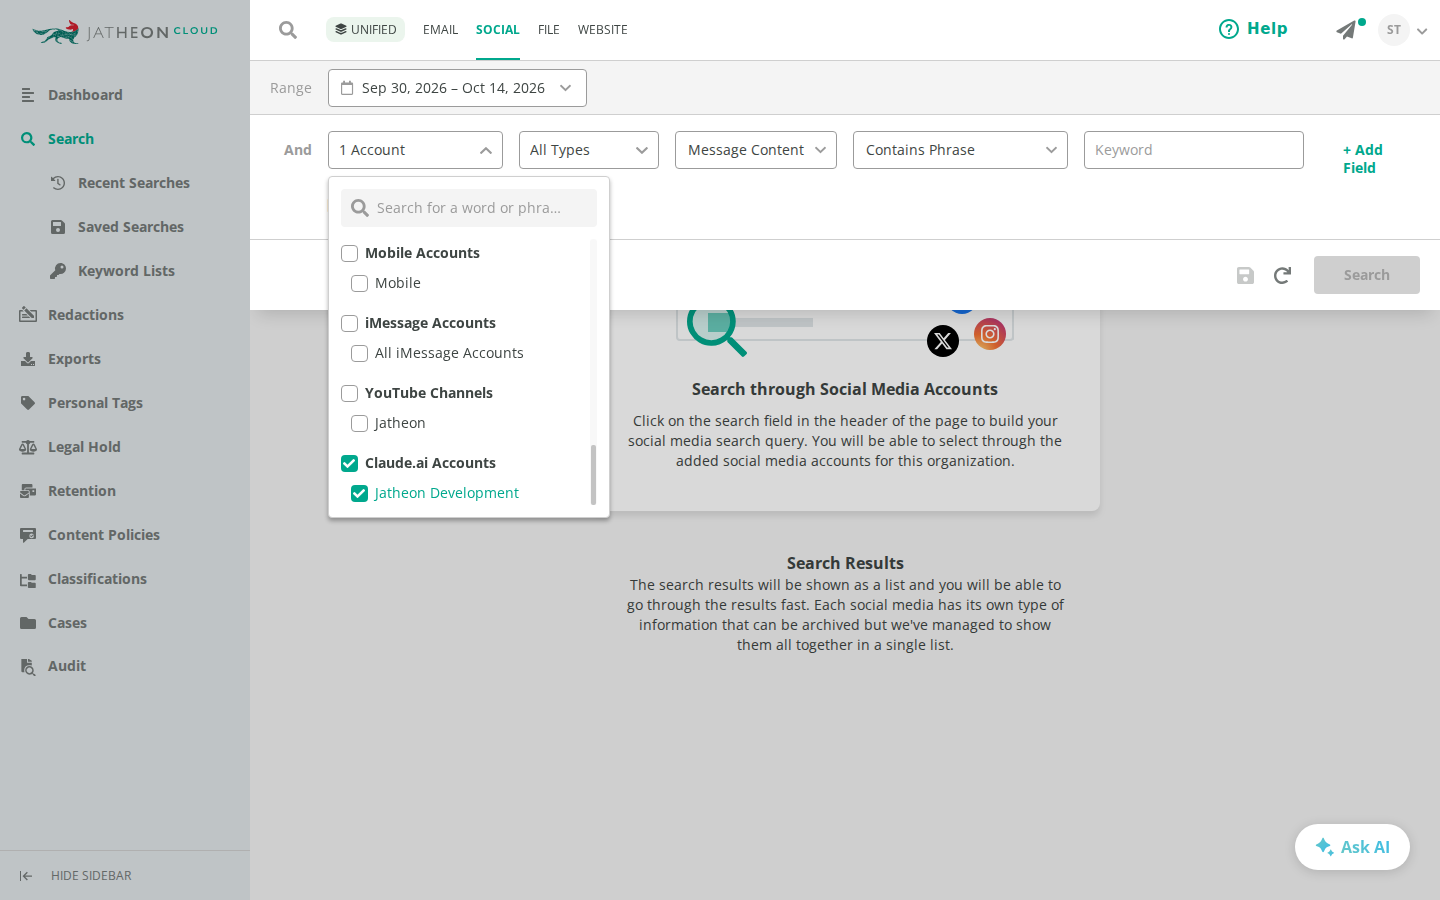The image size is (1440, 900).
Task: Click the Keyword input field
Action: tap(1194, 150)
